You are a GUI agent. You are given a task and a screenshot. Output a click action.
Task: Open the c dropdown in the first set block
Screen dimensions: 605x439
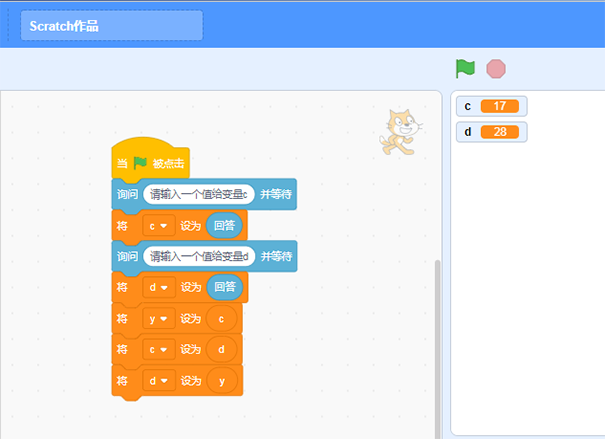(x=159, y=225)
